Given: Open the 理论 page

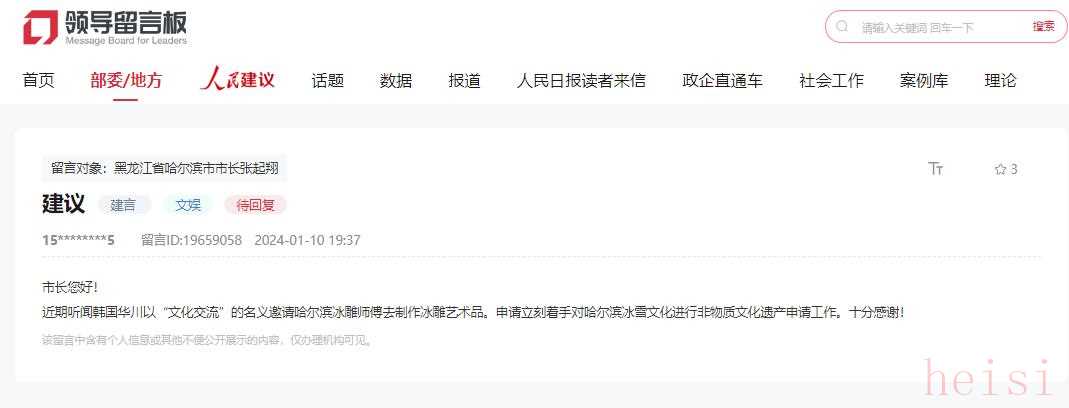Looking at the screenshot, I should tap(1000, 81).
